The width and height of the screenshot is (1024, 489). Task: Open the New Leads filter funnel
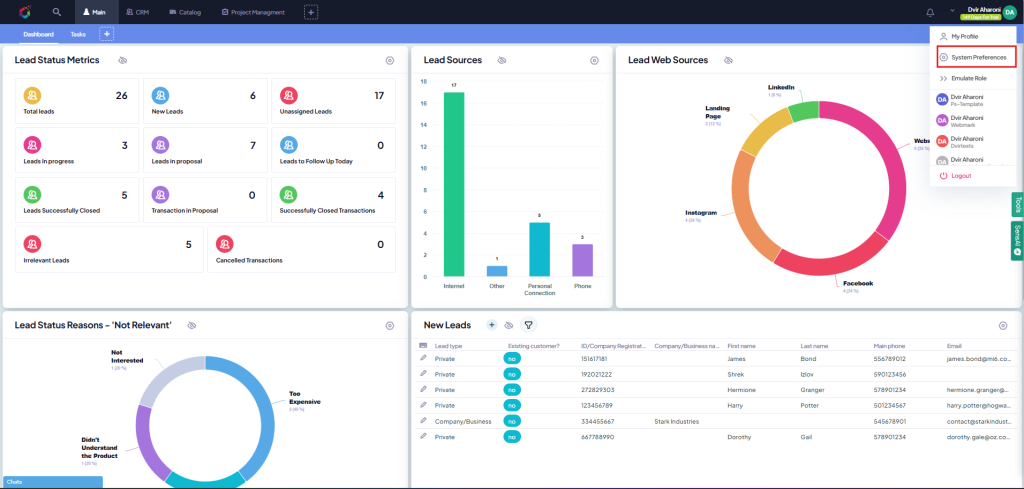528,325
